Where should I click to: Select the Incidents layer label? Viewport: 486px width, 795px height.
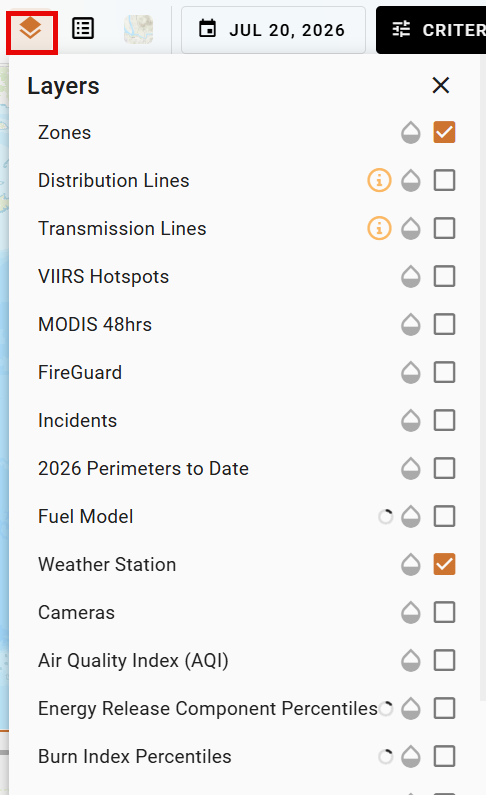point(78,420)
